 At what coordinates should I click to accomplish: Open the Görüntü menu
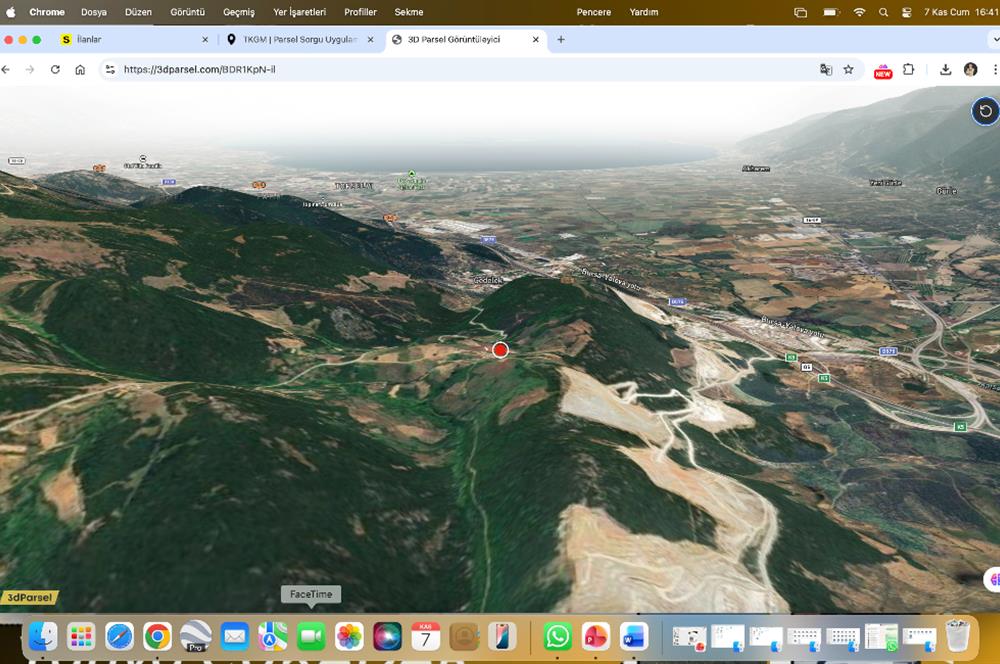click(x=188, y=12)
